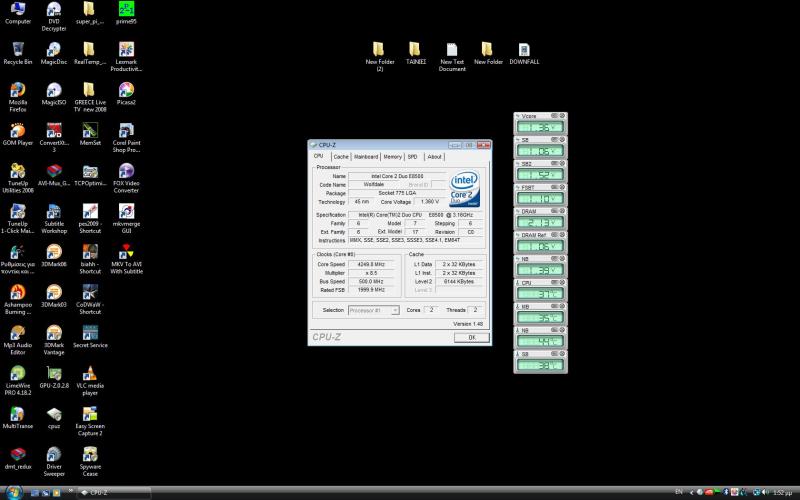800x500 pixels.
Task: Select the Subtitle Workshop icon
Action: tap(54, 218)
